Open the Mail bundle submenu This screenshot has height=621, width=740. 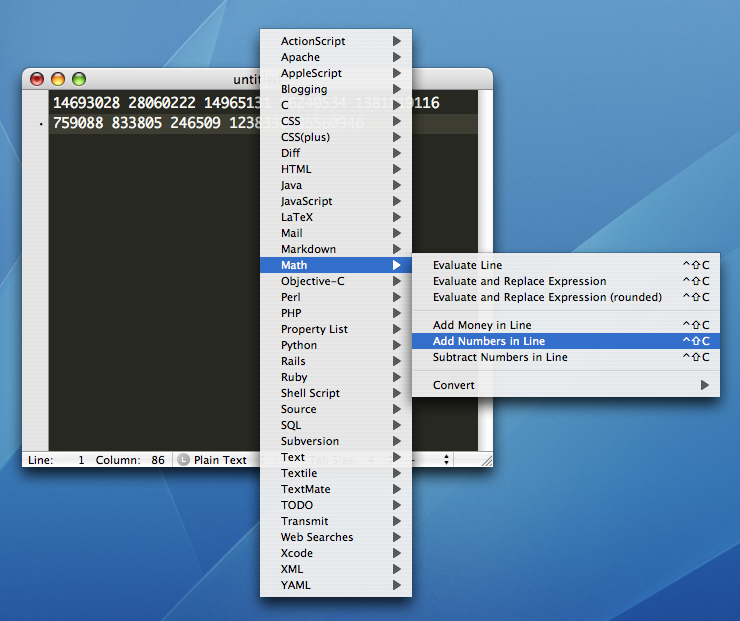click(336, 234)
